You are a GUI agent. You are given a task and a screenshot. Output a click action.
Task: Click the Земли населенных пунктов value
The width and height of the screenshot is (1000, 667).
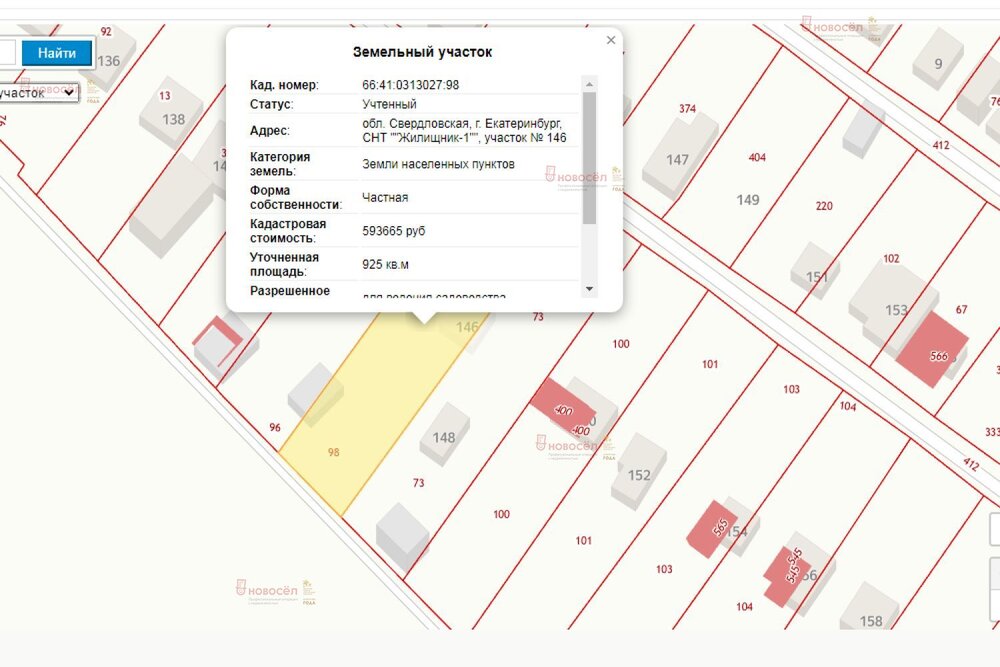click(x=438, y=164)
